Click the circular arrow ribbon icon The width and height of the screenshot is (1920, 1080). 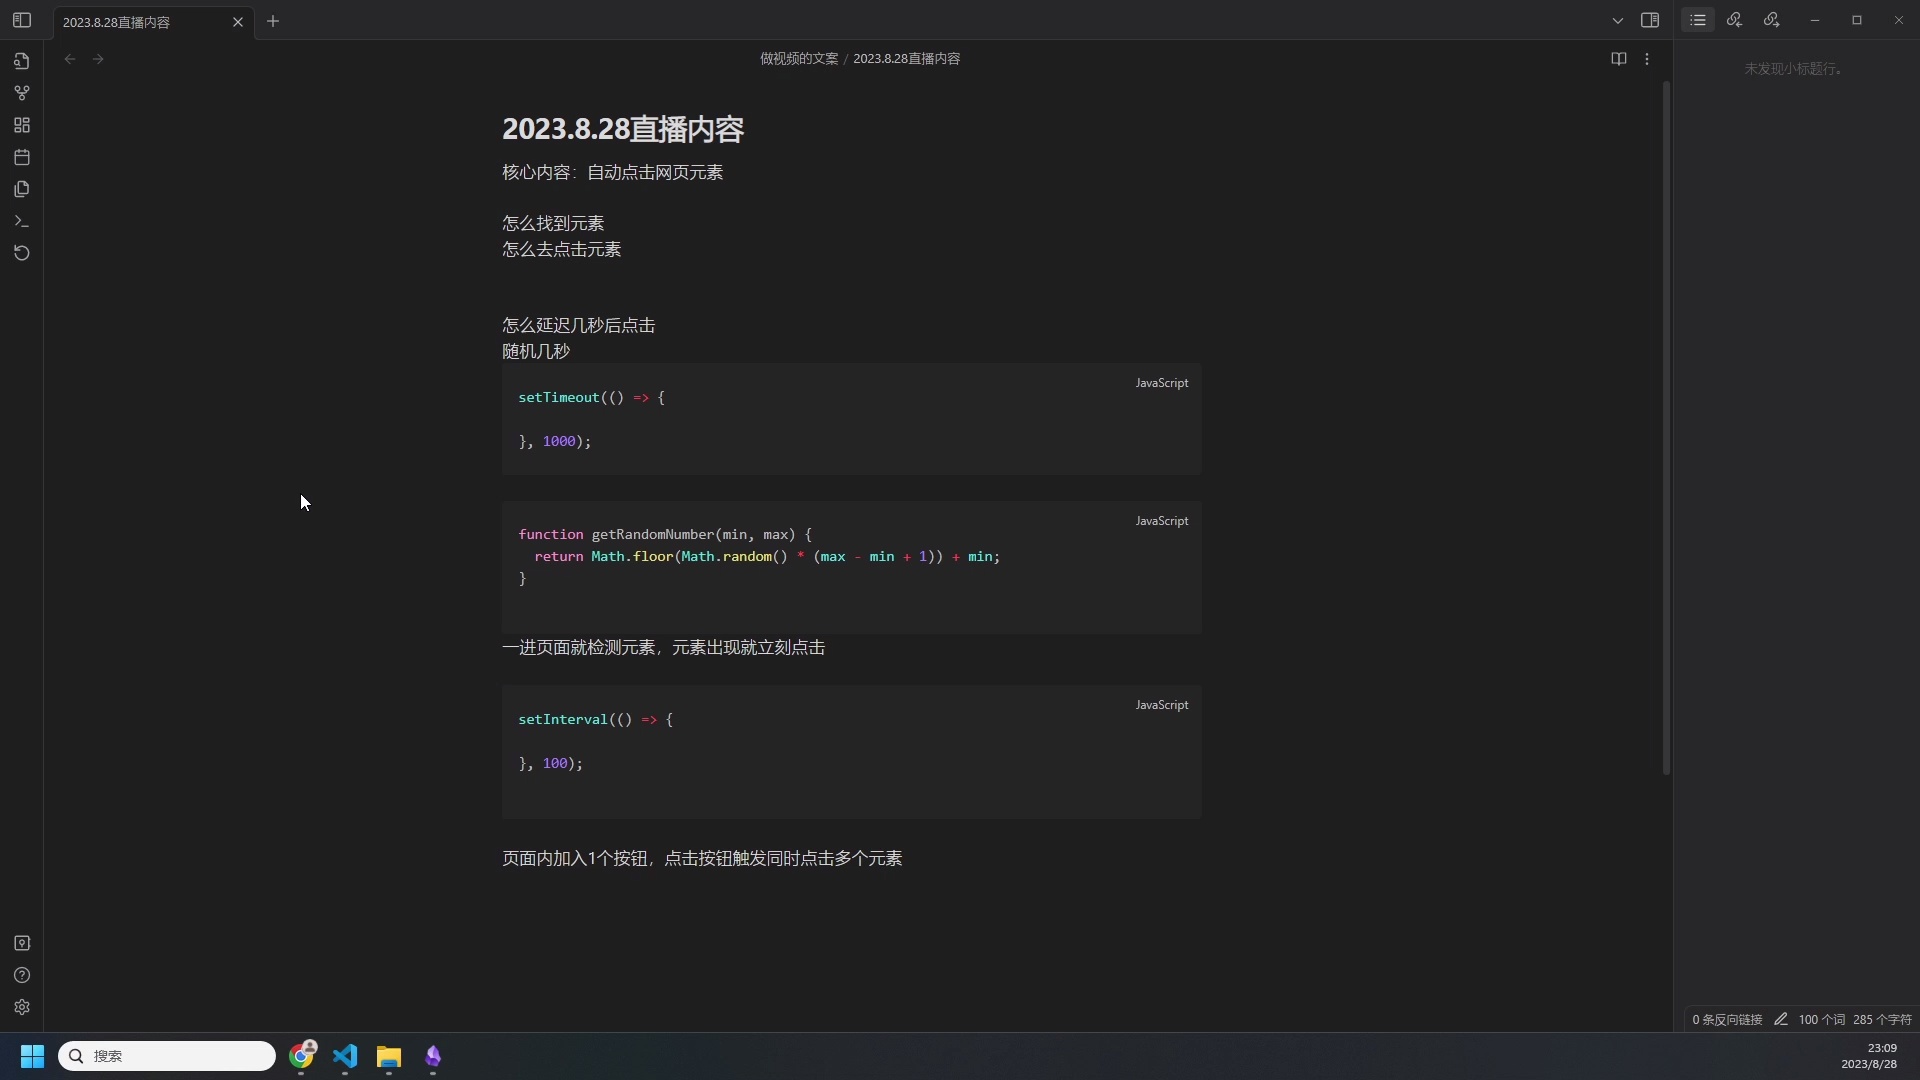click(x=22, y=253)
